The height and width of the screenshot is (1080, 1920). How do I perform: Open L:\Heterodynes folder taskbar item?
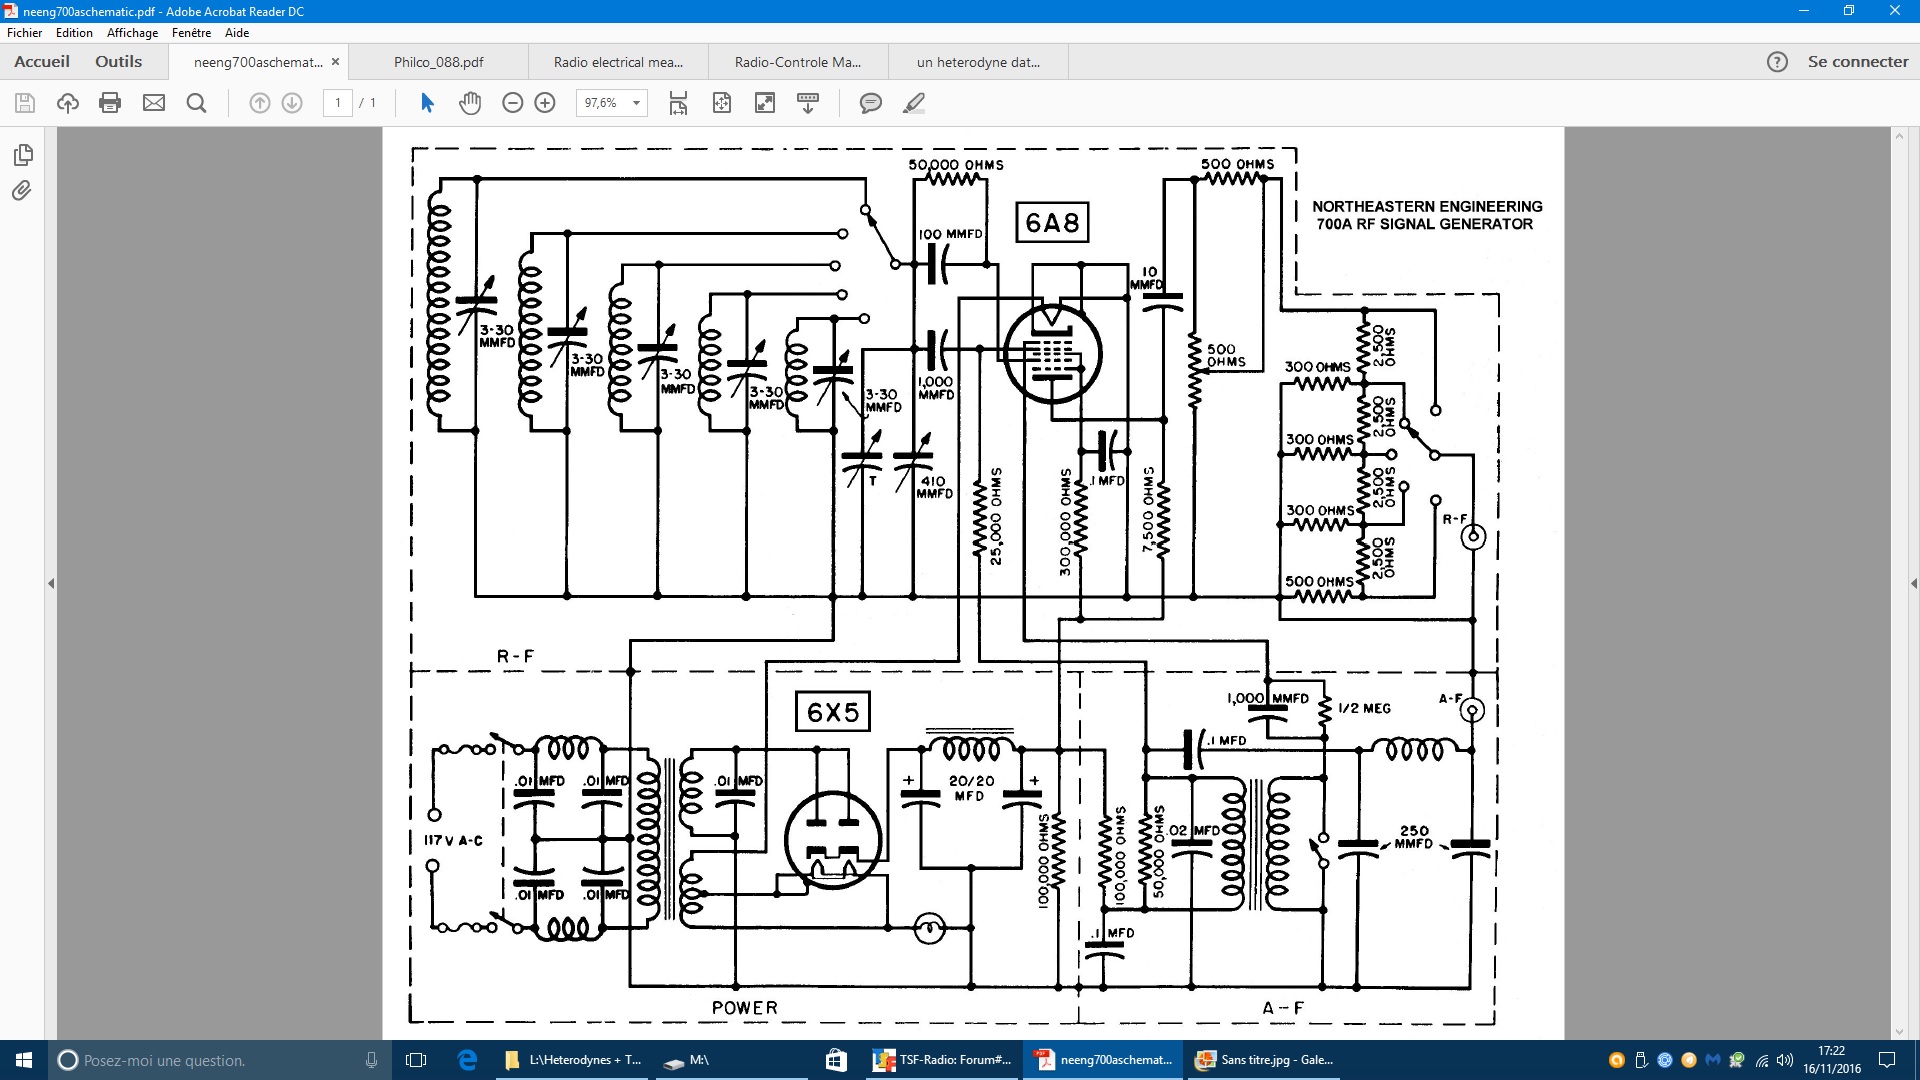(x=574, y=1060)
